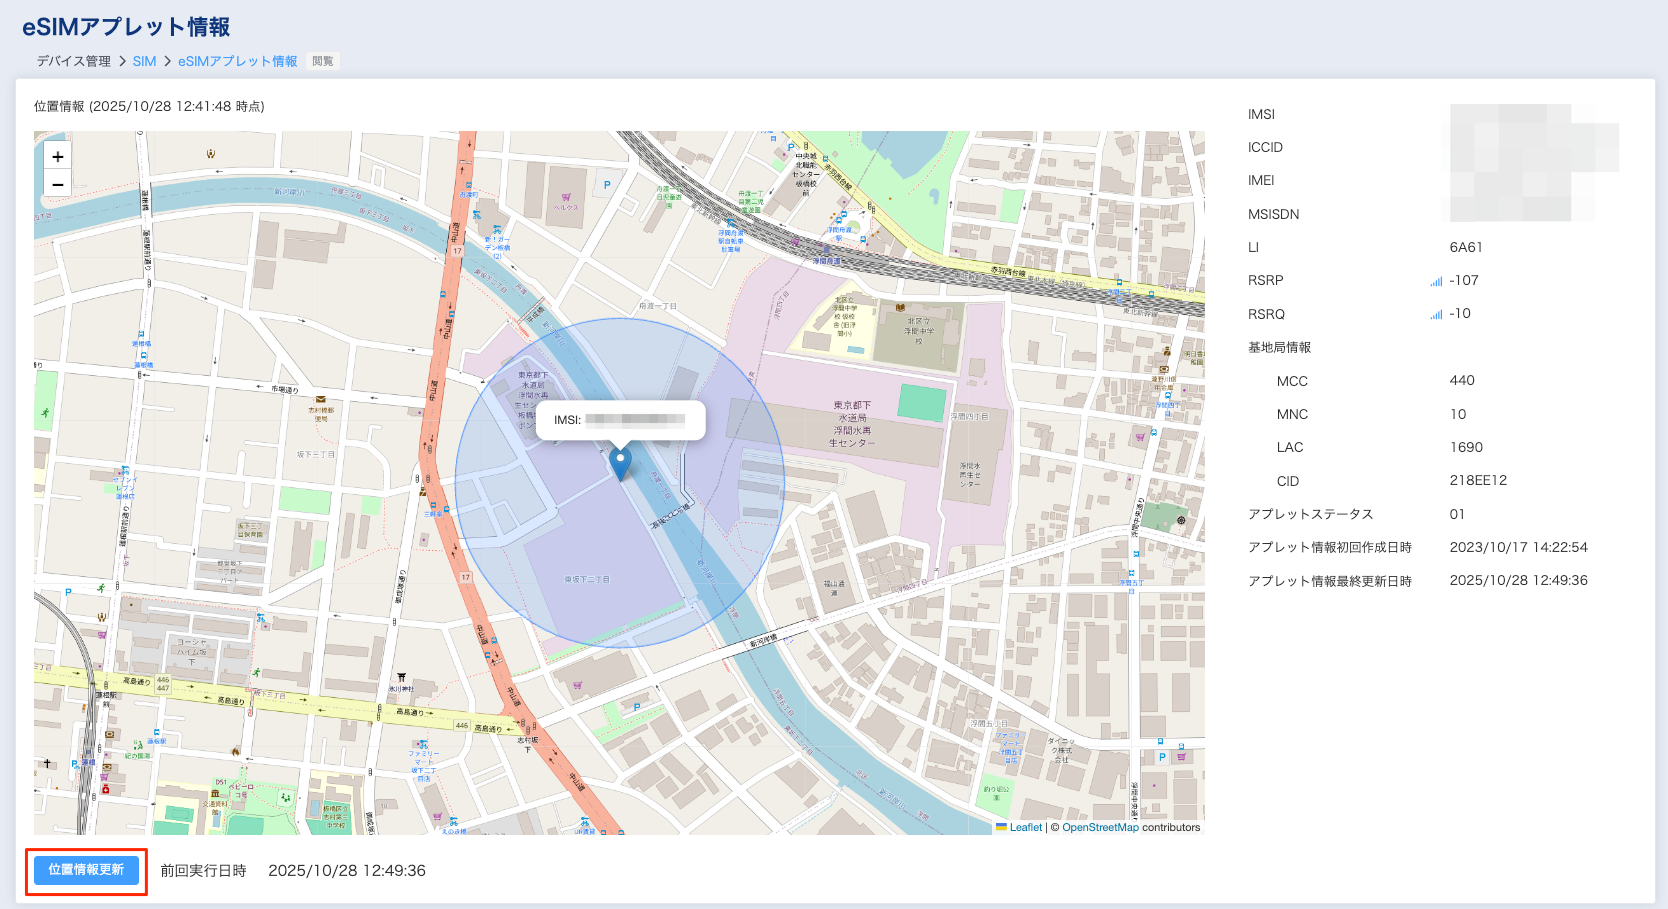Click the 東京都下水道局 浮間水再生センター map label
The width and height of the screenshot is (1668, 909).
(x=852, y=424)
